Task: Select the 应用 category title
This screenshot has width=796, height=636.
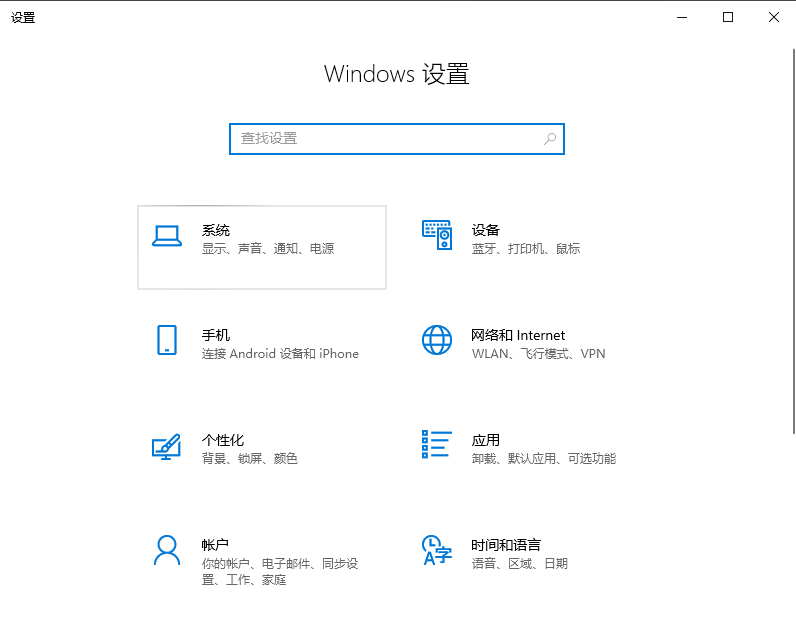Action: [x=486, y=440]
